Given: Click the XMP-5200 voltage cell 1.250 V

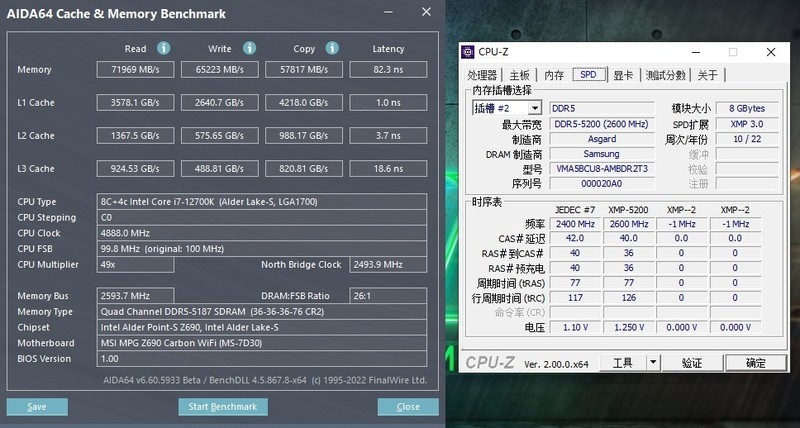Looking at the screenshot, I should [x=629, y=328].
